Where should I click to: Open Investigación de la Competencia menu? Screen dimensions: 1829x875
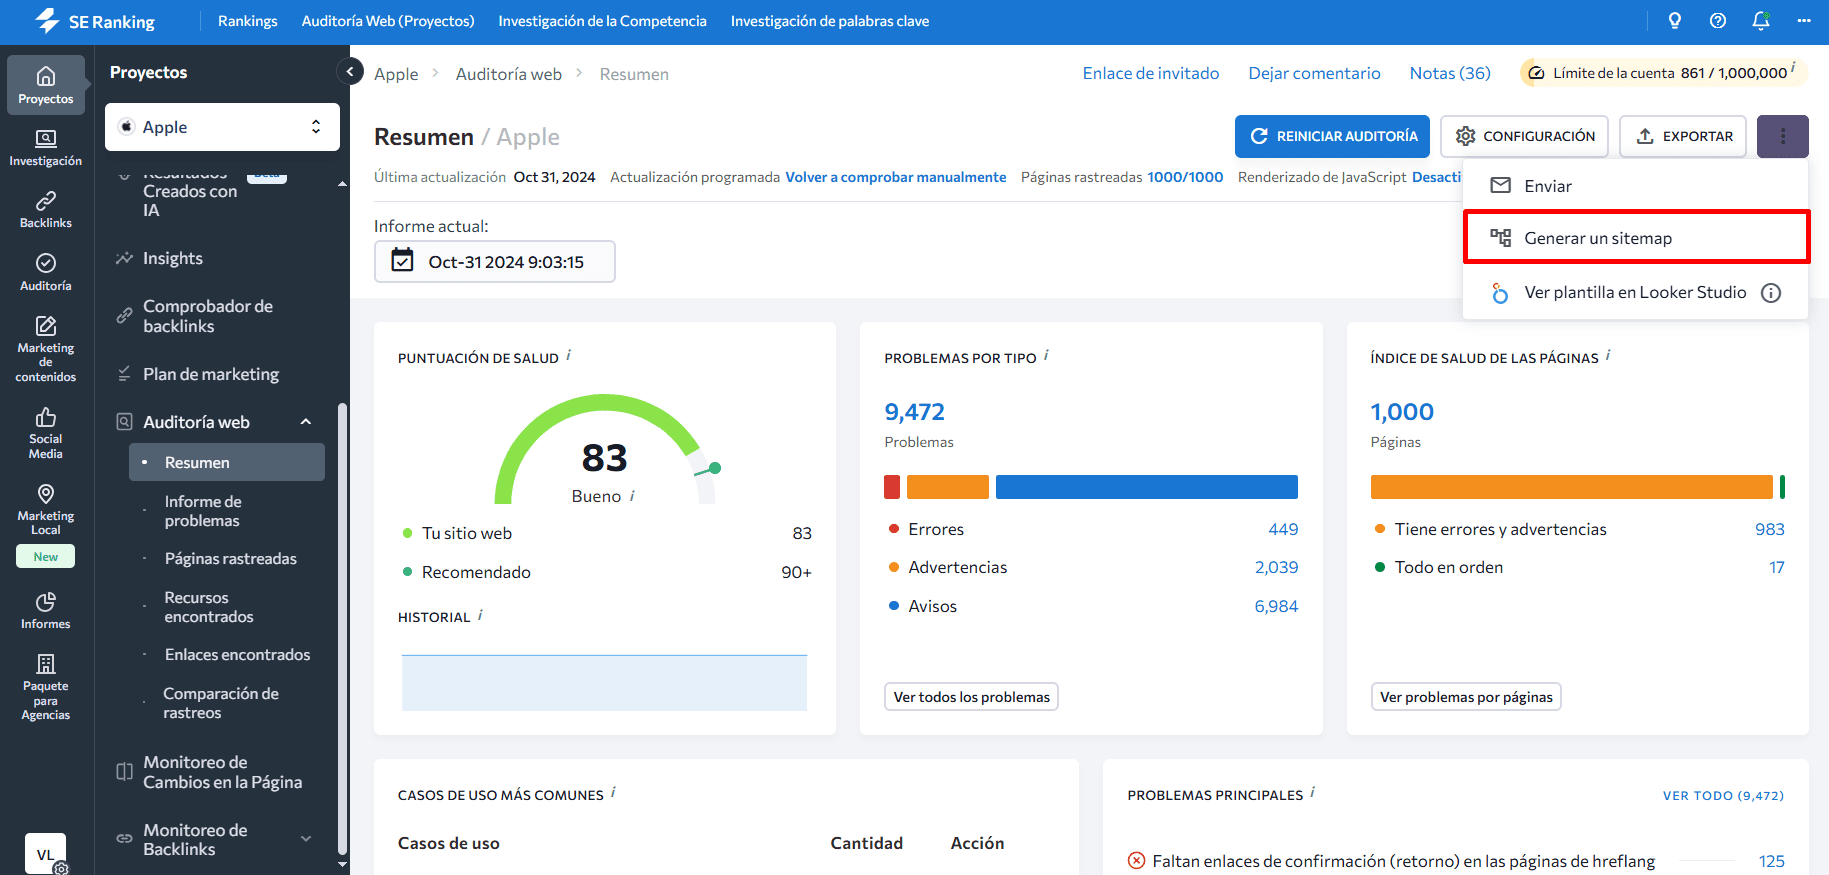tap(602, 21)
